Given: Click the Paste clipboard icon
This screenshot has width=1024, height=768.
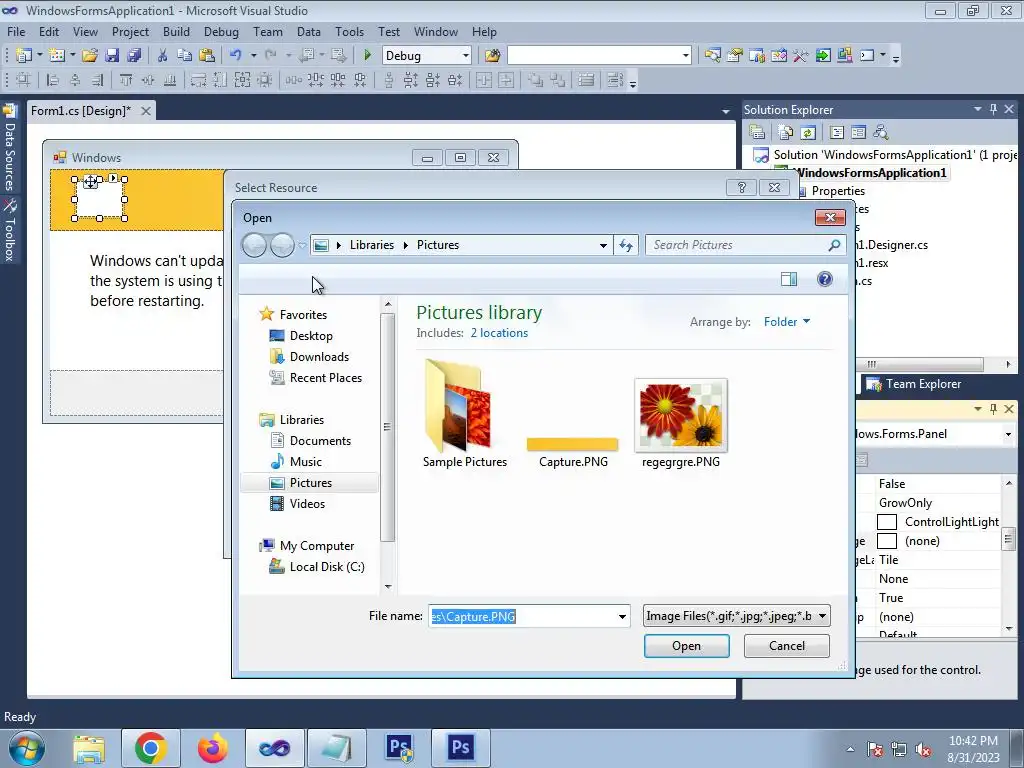Looking at the screenshot, I should point(207,56).
